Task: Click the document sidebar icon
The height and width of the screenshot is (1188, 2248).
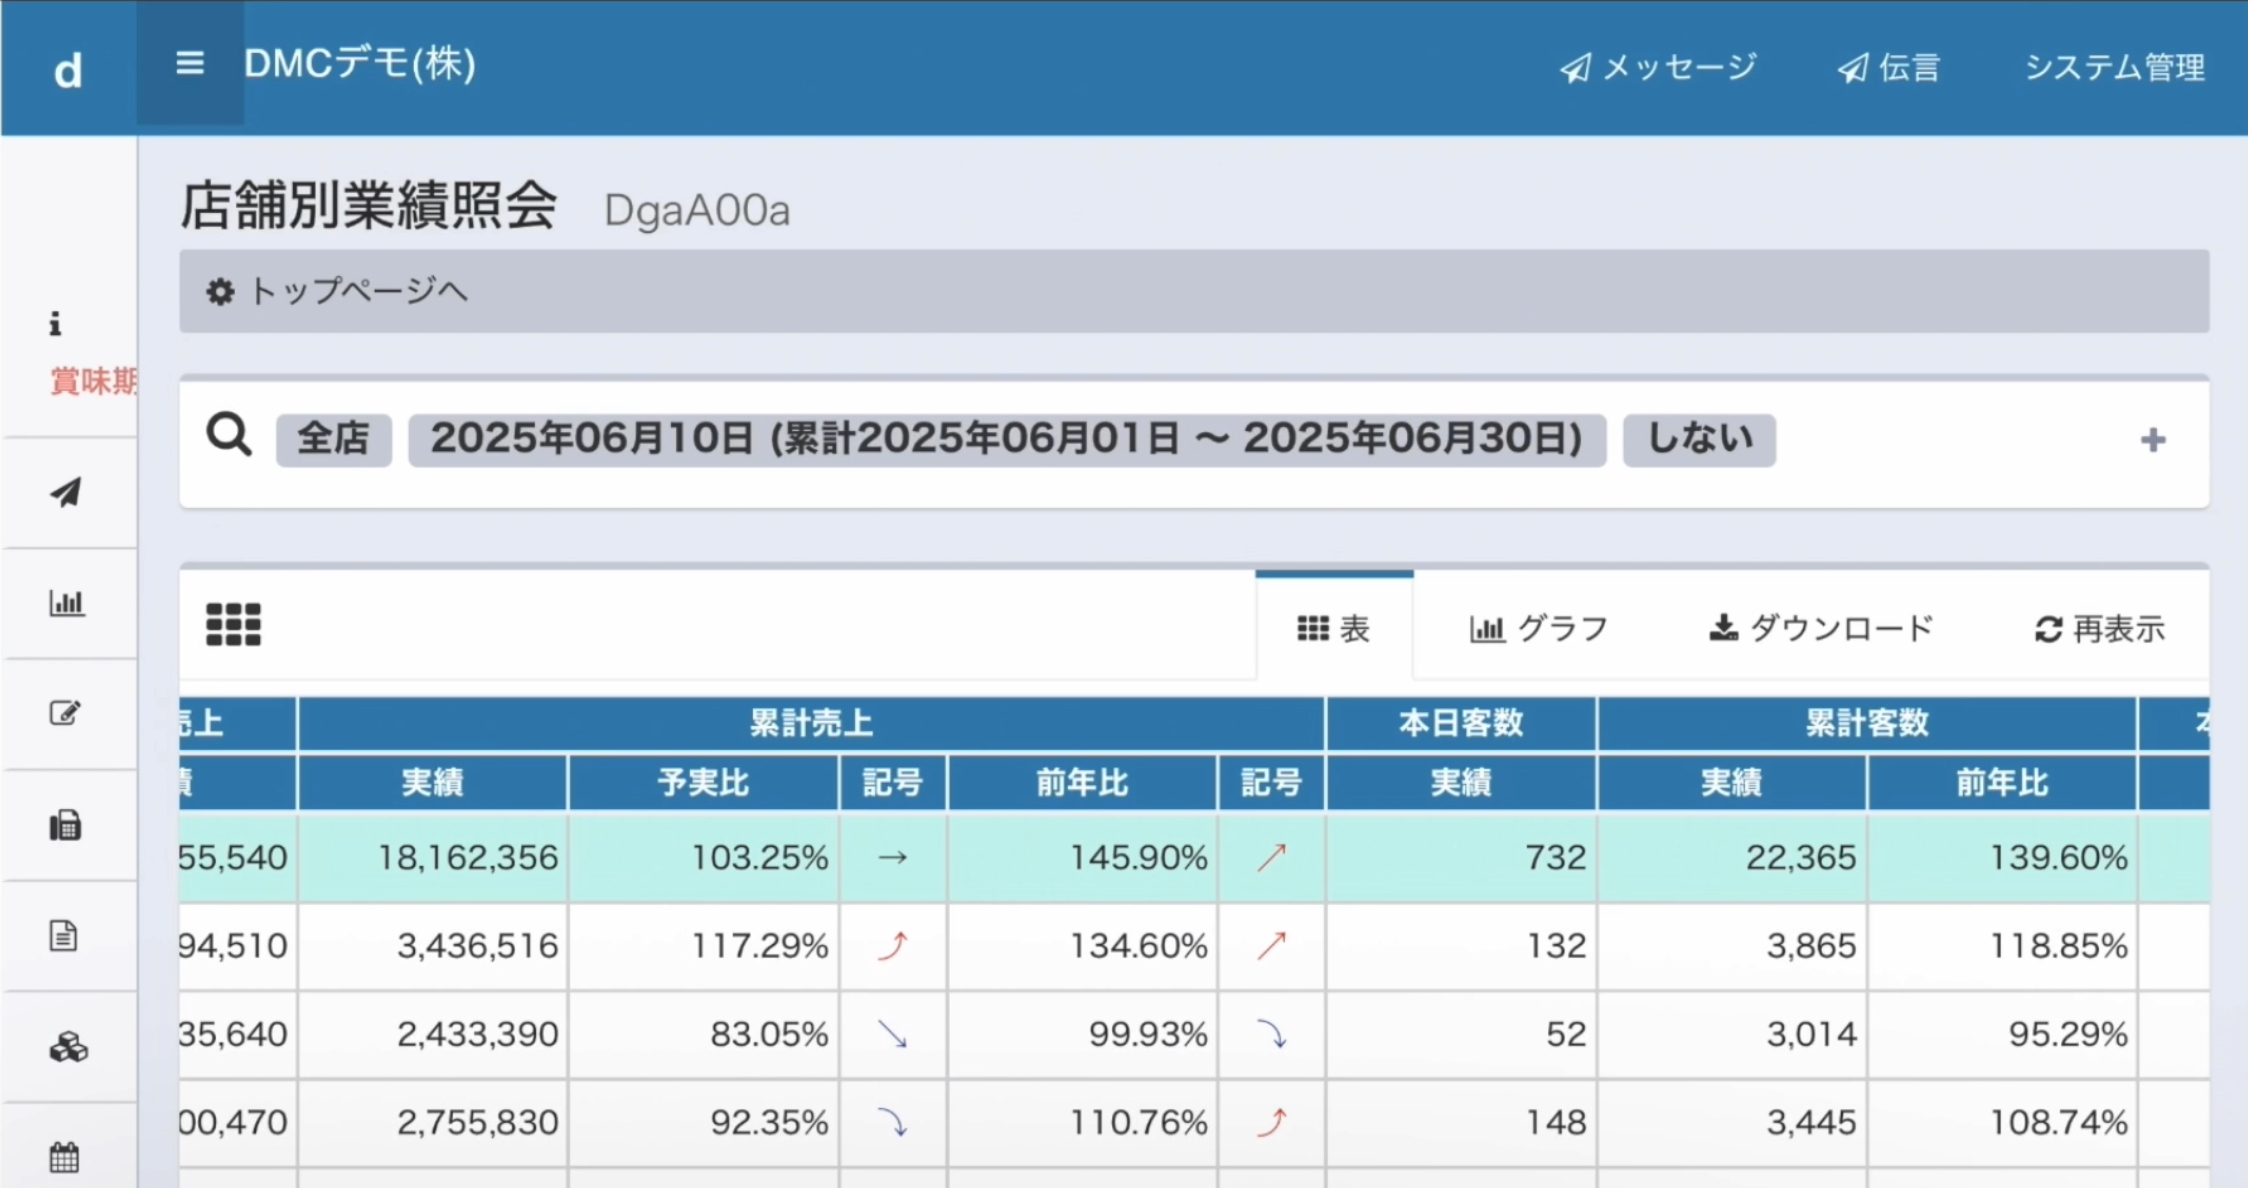Action: (64, 936)
